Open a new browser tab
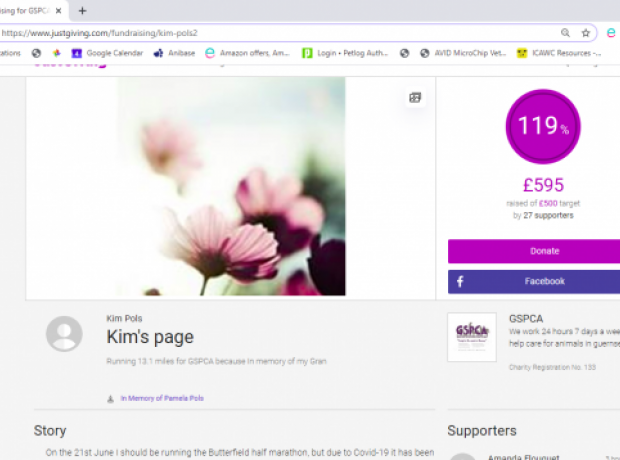 [82, 11]
